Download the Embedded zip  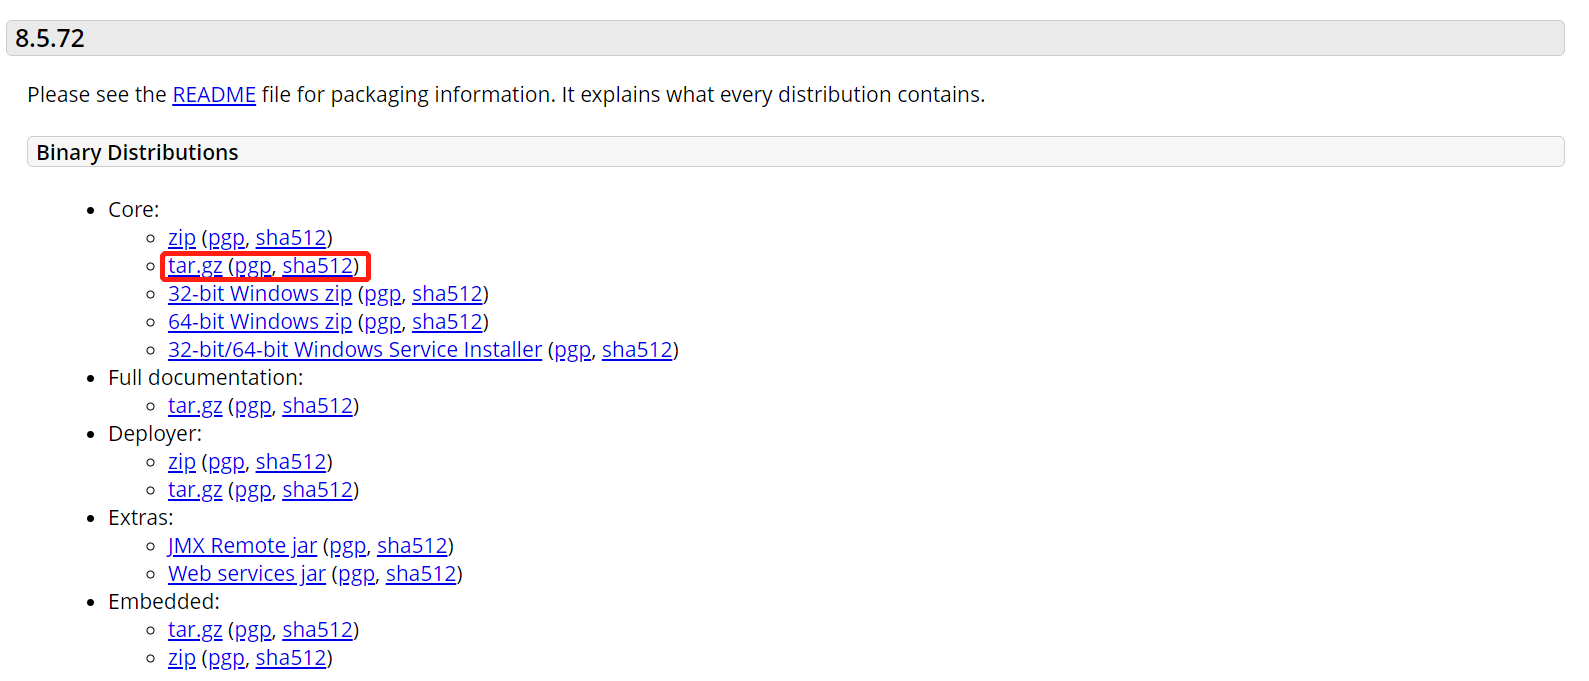[182, 658]
